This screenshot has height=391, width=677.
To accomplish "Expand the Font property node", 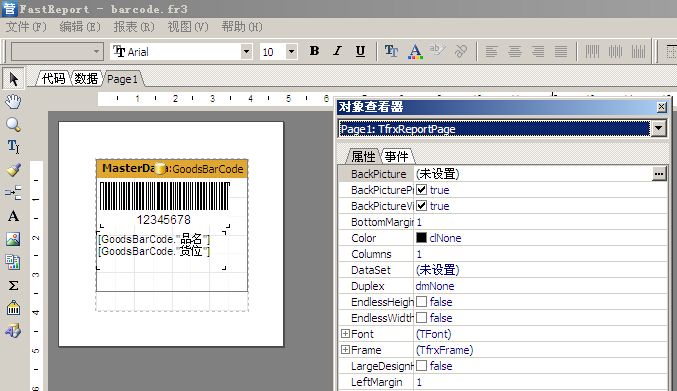I will pyautogui.click(x=345, y=334).
